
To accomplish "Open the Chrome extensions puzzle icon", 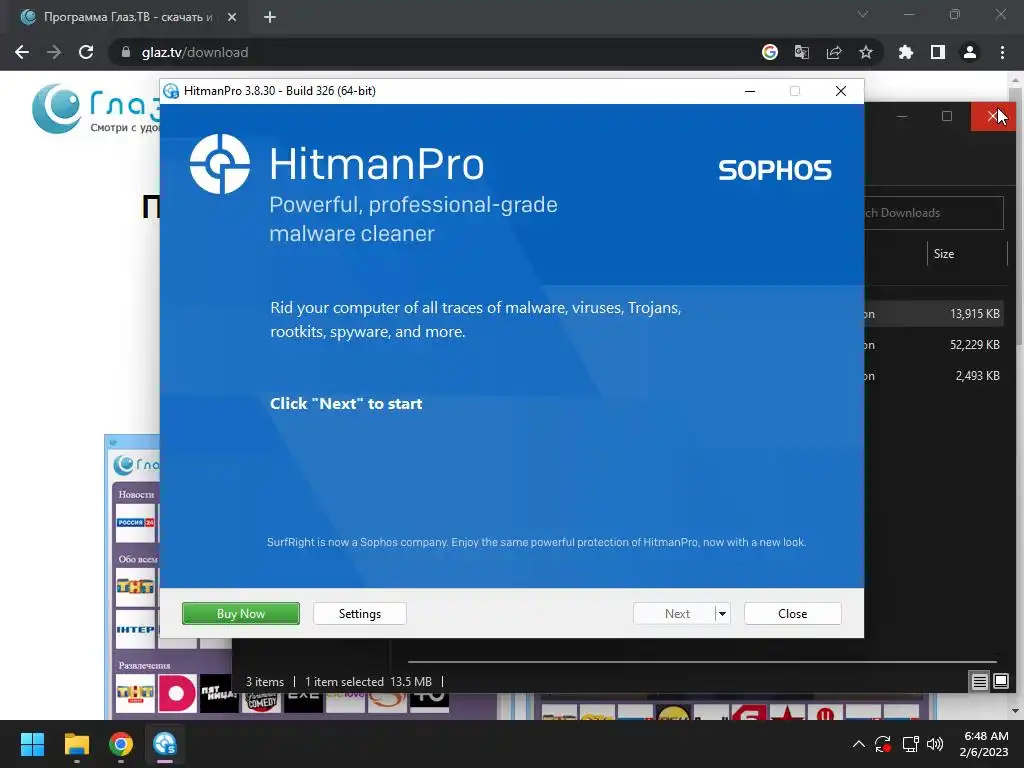I will pos(906,52).
